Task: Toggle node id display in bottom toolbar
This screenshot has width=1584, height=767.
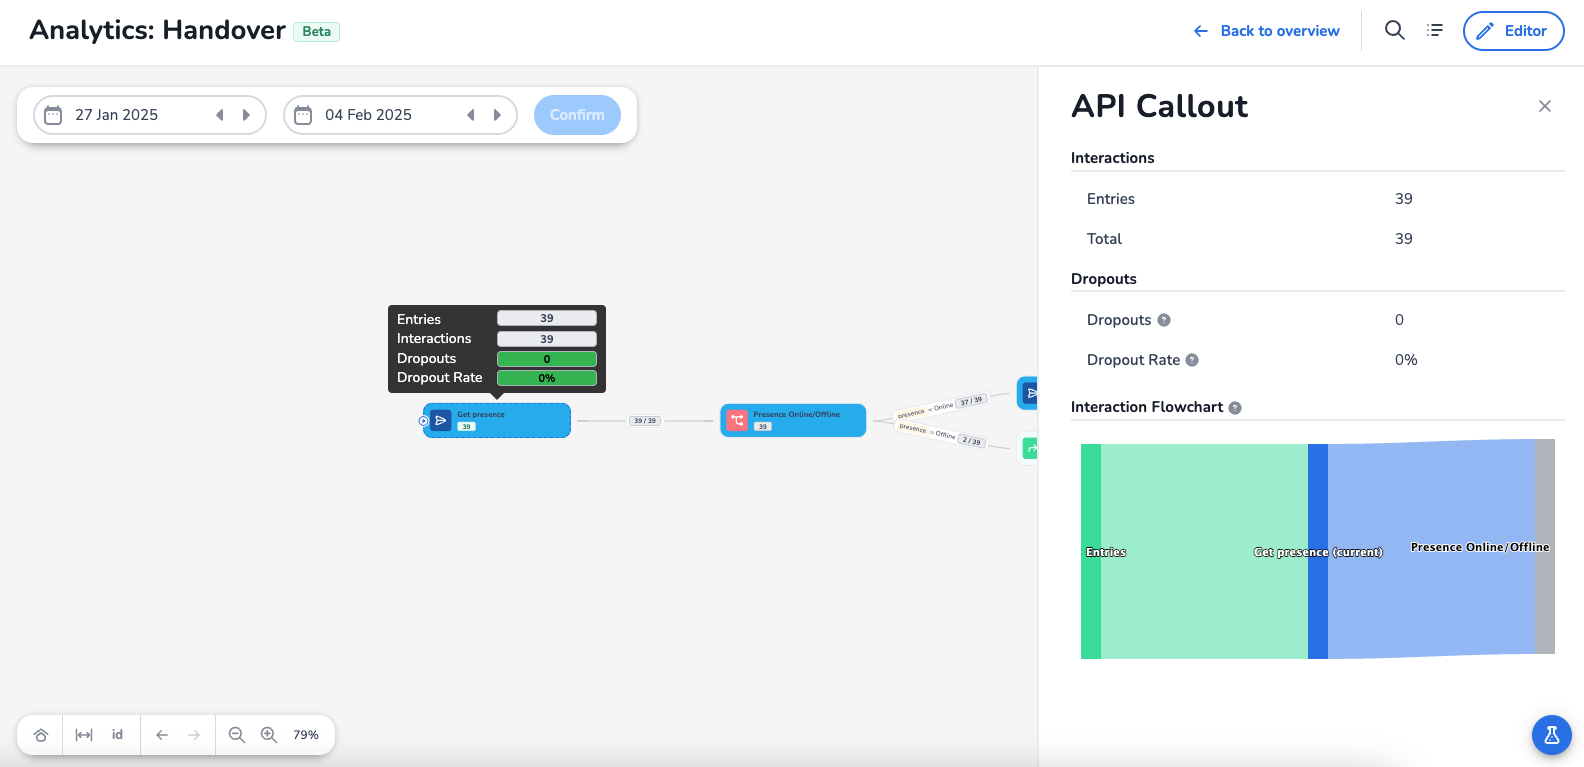Action: (x=117, y=735)
